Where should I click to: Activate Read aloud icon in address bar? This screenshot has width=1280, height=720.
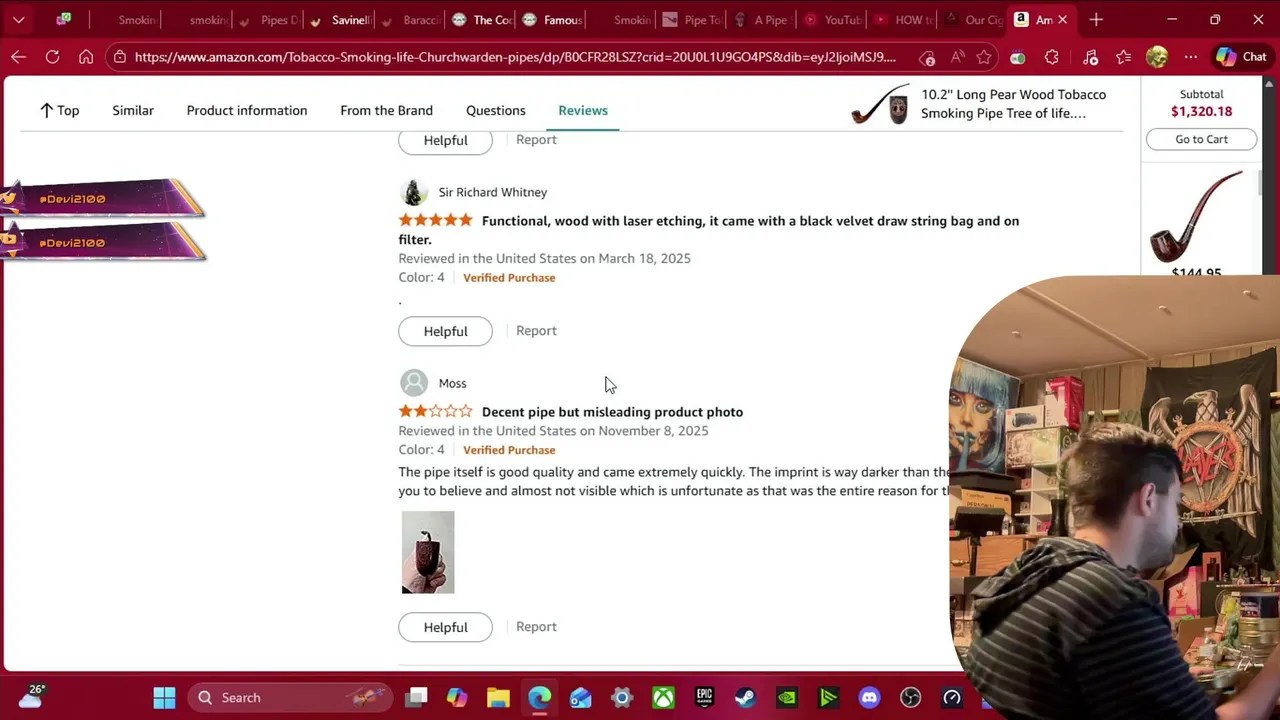(957, 57)
